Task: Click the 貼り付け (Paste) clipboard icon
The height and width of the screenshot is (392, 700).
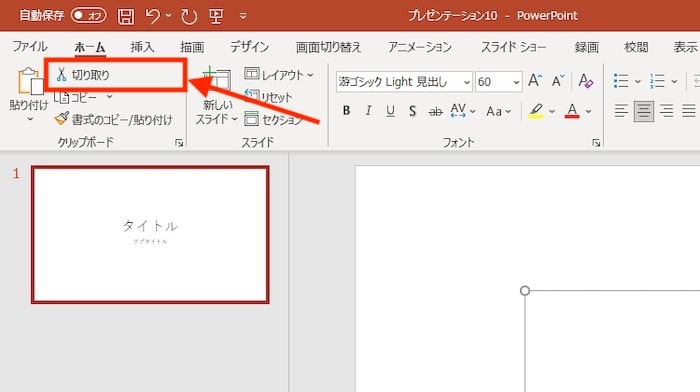Action: (x=29, y=81)
